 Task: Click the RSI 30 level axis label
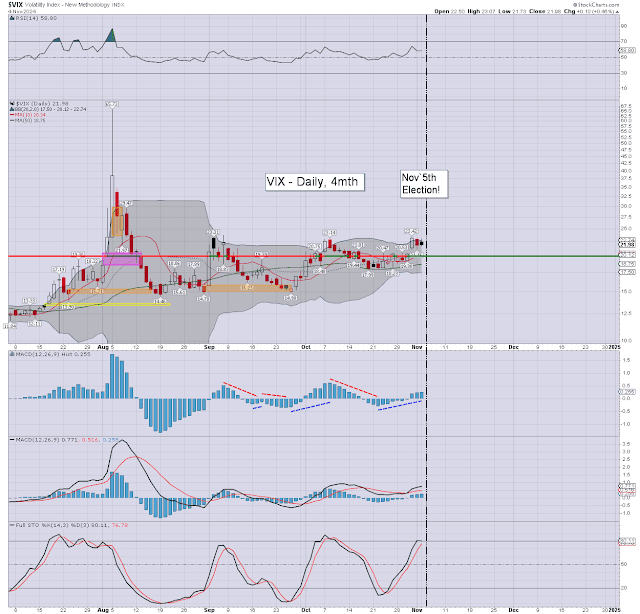pos(624,73)
